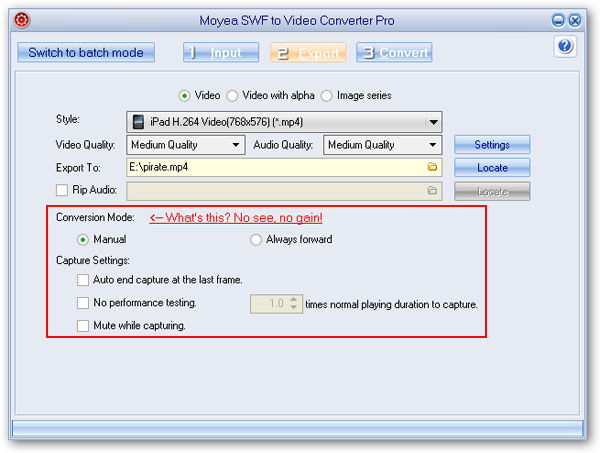
Task: Select Video with alpha option
Action: 232,96
